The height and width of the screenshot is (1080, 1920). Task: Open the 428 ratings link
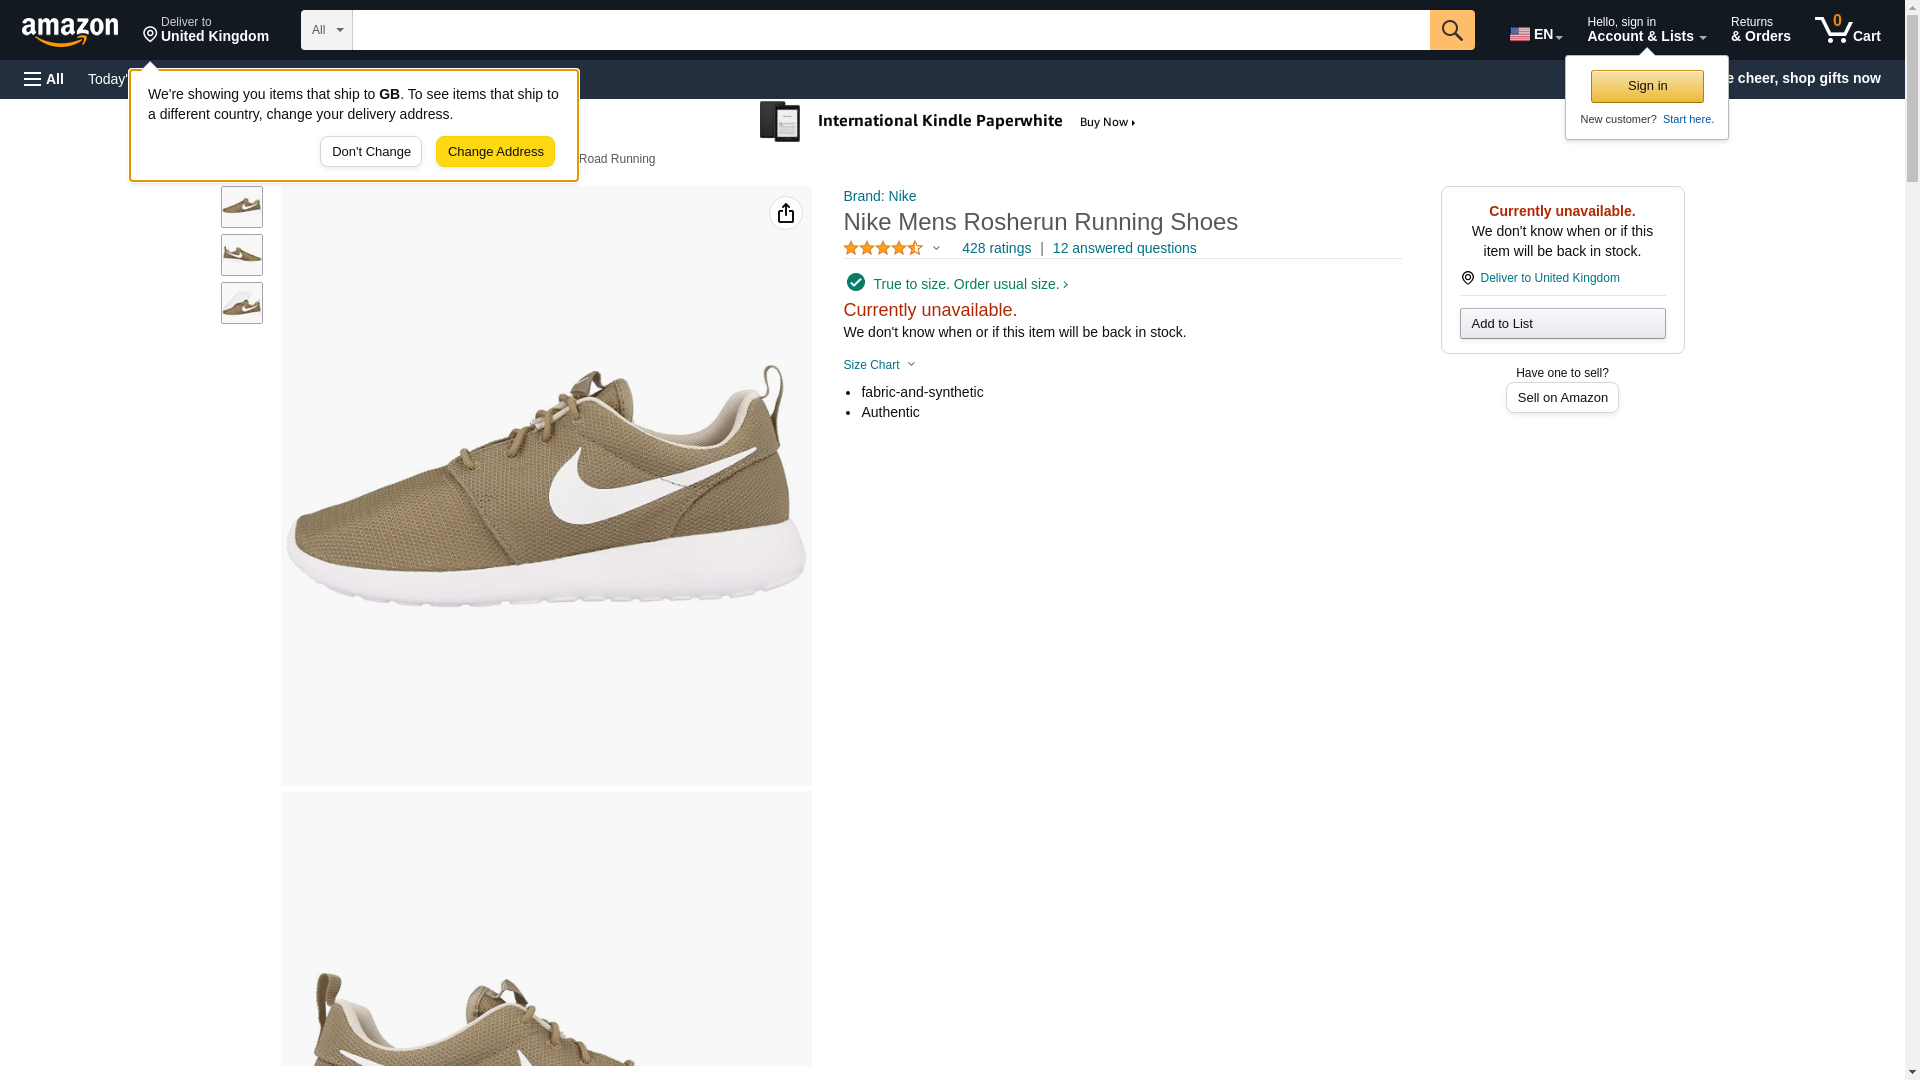pyautogui.click(x=996, y=248)
